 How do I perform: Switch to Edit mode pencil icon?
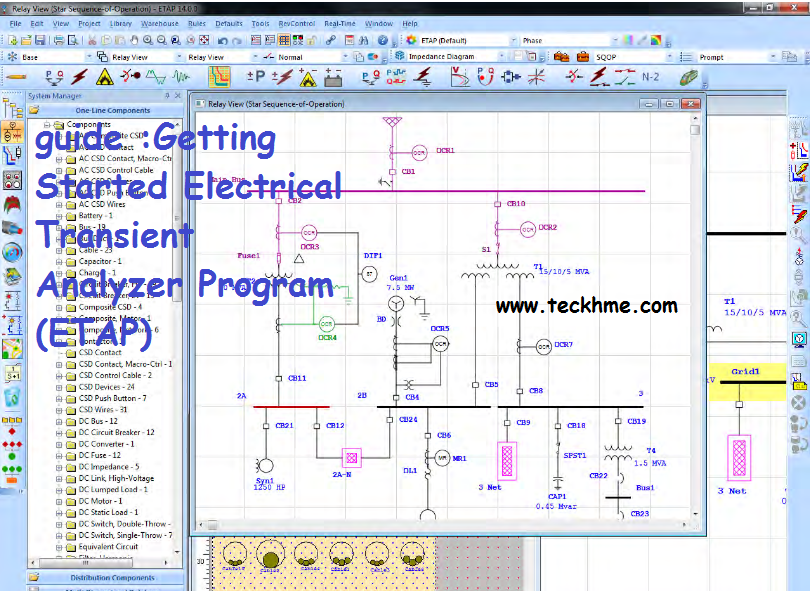click(x=16, y=77)
